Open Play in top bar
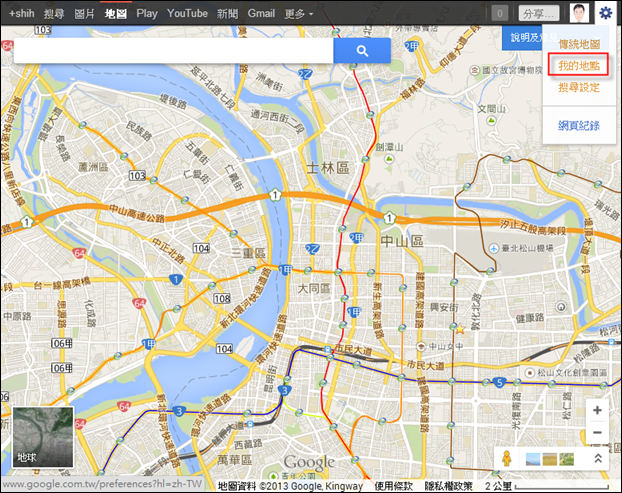 point(147,13)
